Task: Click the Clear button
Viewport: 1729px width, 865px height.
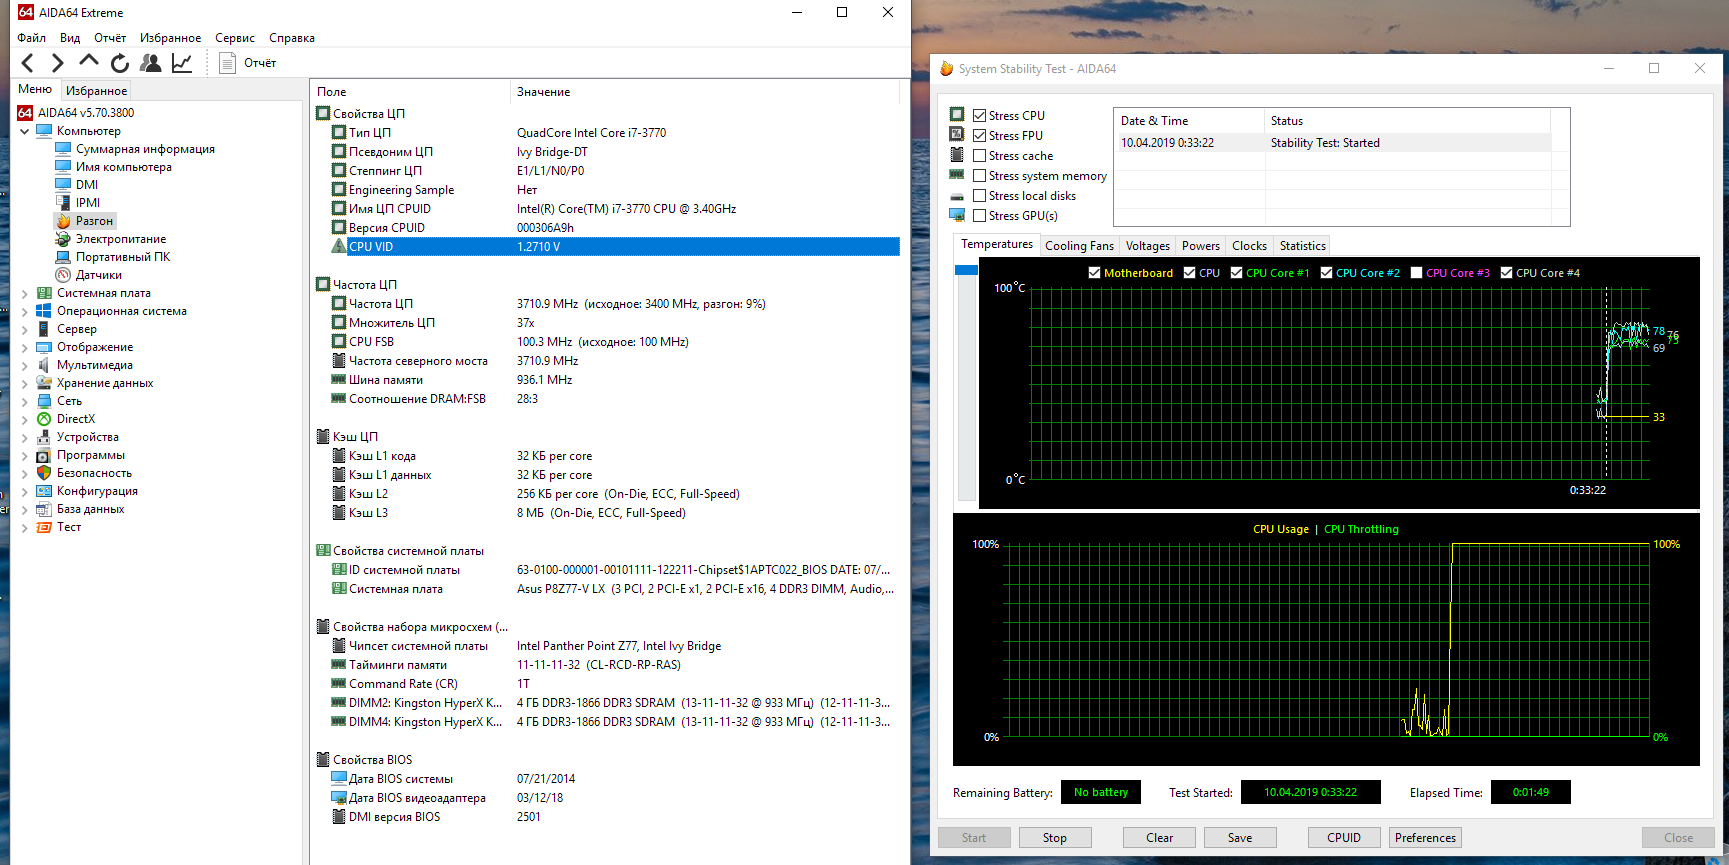Action: (1159, 838)
